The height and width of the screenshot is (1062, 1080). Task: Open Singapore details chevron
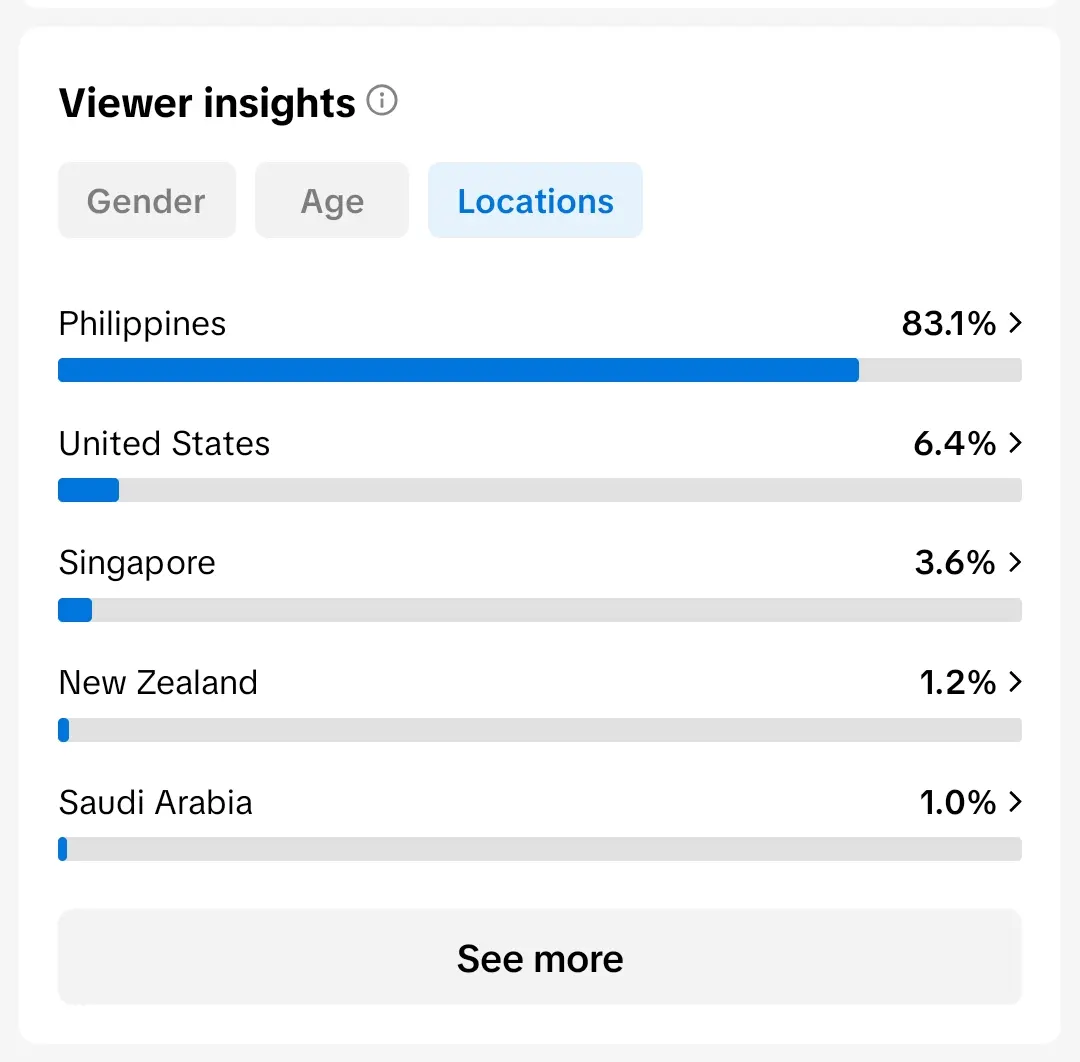click(1015, 562)
